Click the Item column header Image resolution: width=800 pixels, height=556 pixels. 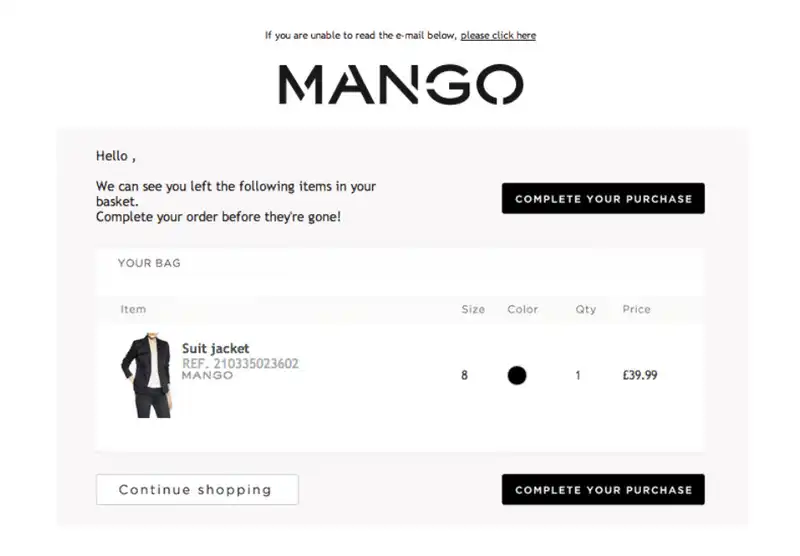pos(133,309)
